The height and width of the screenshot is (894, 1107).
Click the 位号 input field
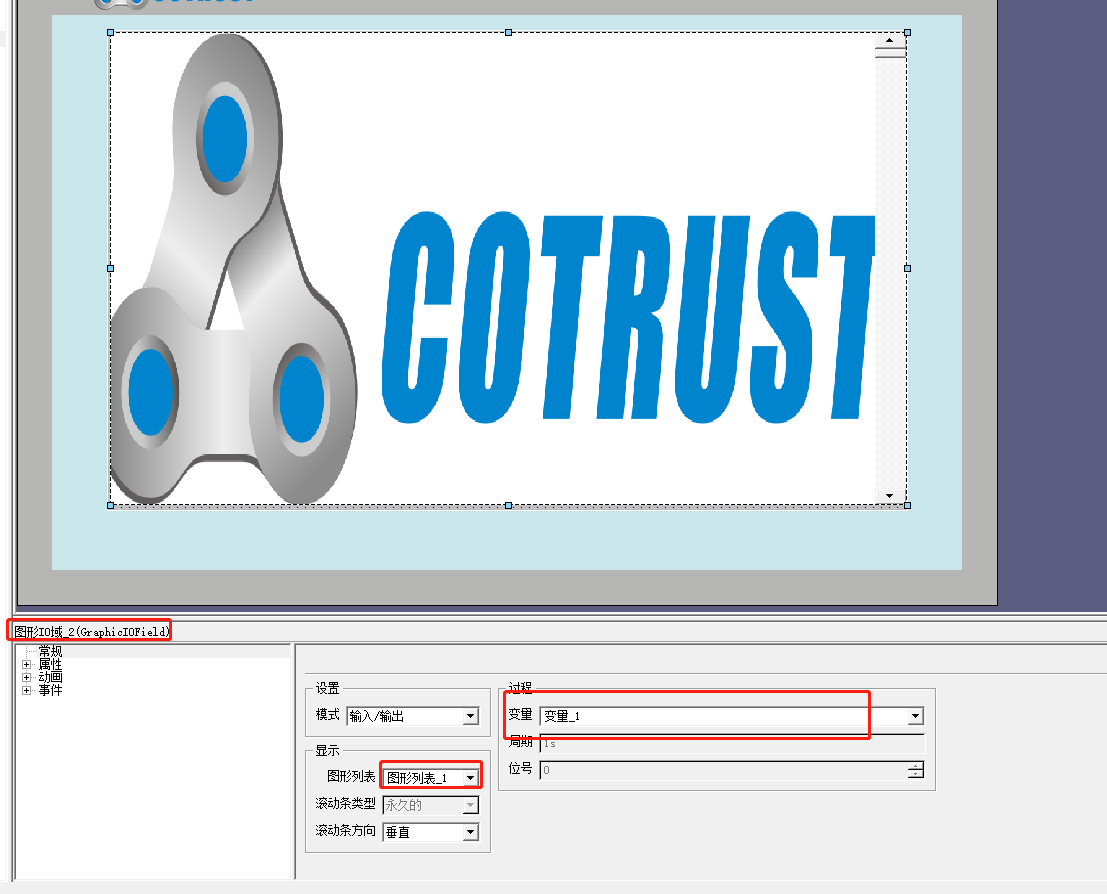[724, 770]
